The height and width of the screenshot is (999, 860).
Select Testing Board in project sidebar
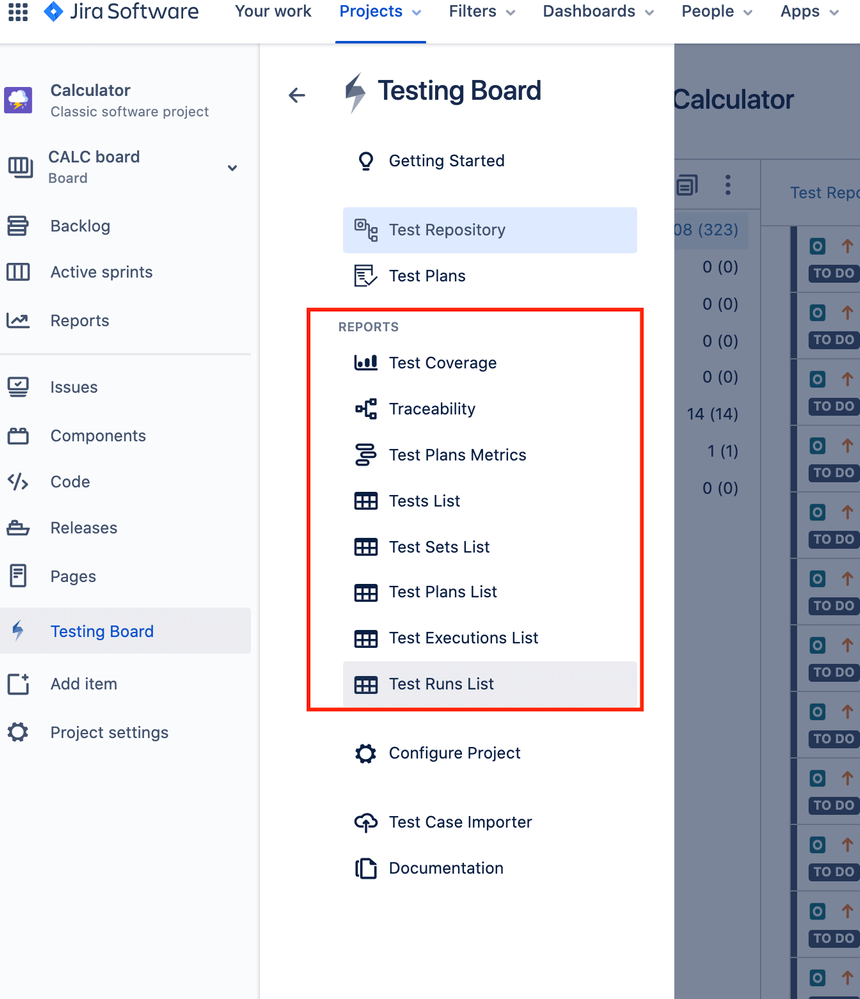point(125,631)
